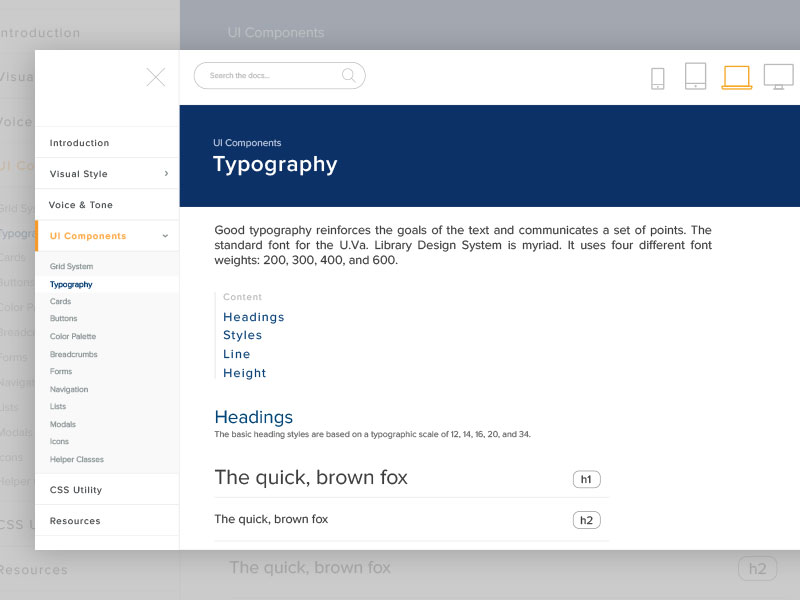Open Lists submenu item
Image resolution: width=800 pixels, height=600 pixels.
[58, 407]
